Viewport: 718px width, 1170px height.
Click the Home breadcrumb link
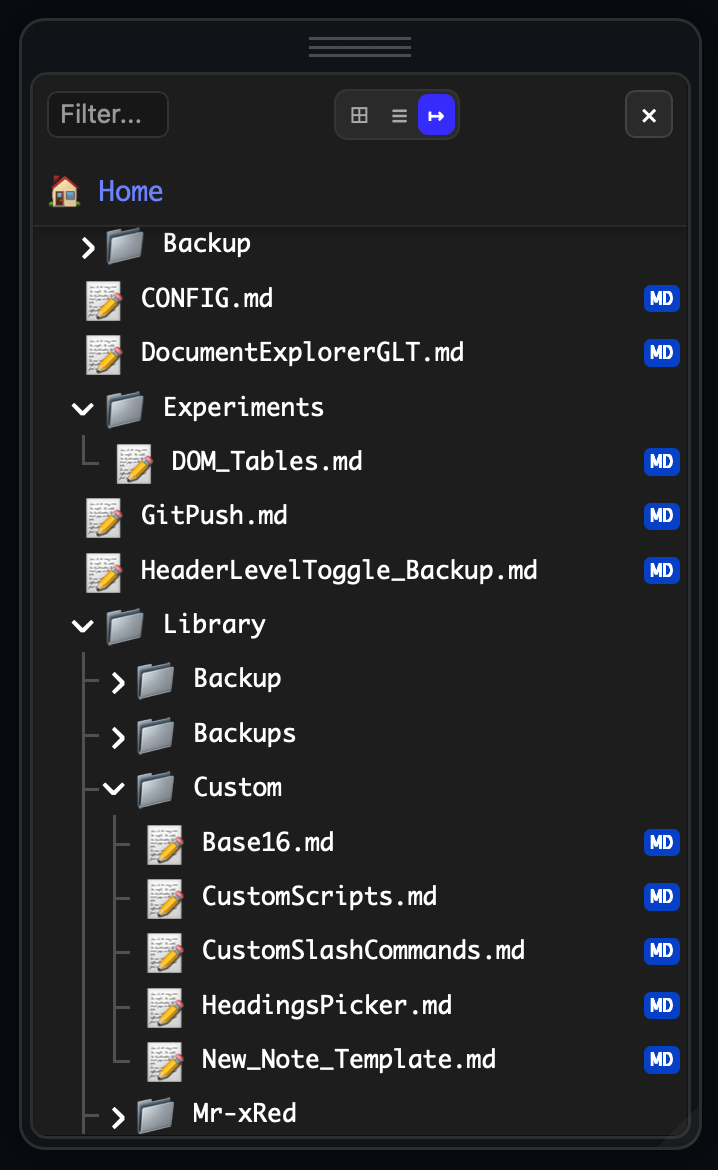click(130, 191)
